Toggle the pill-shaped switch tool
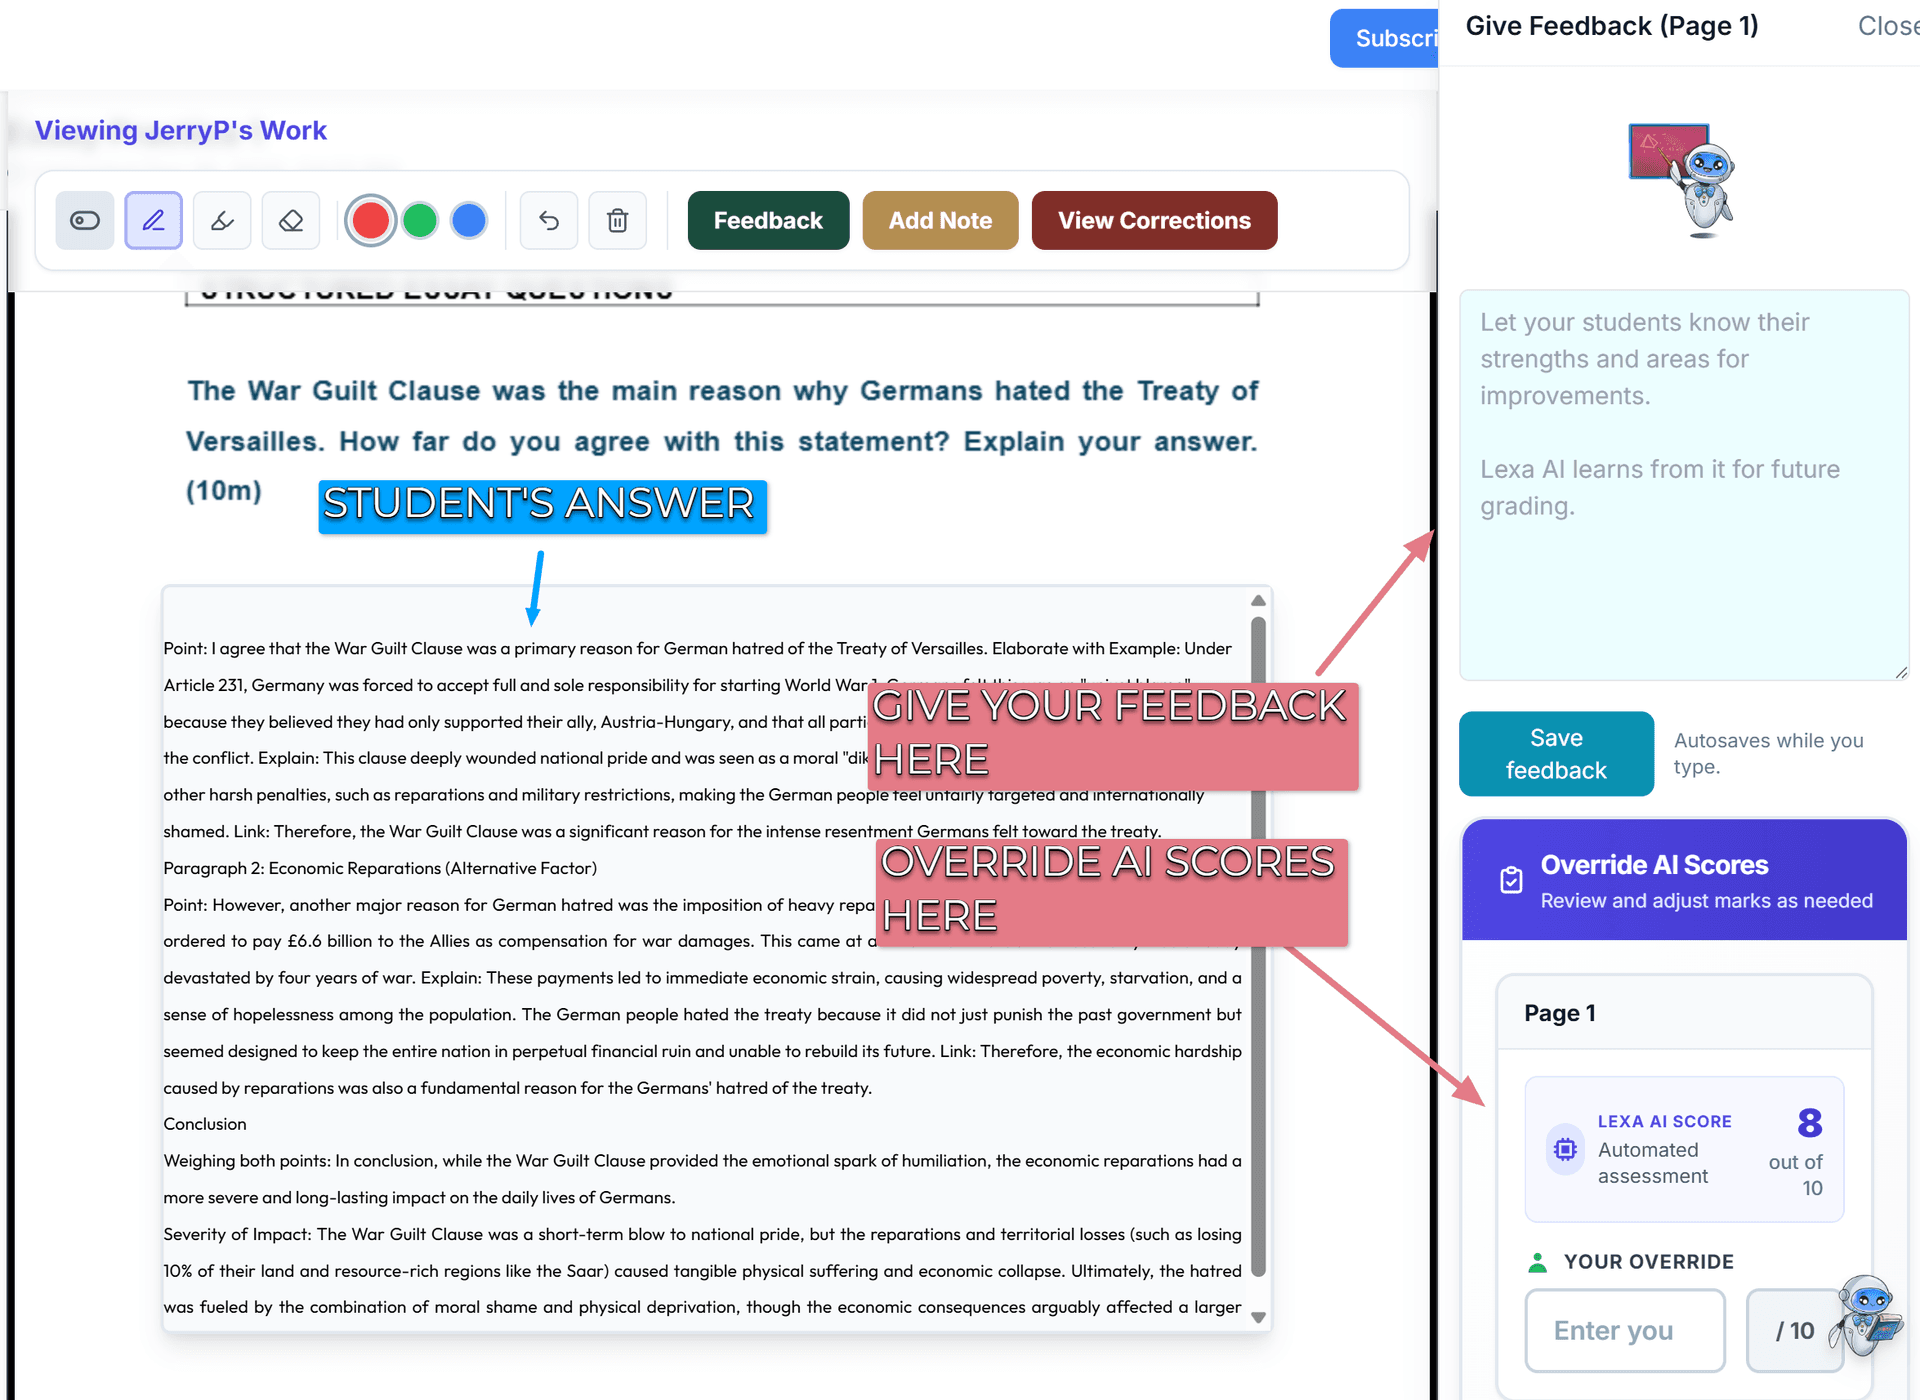The height and width of the screenshot is (1400, 1920). [x=84, y=220]
